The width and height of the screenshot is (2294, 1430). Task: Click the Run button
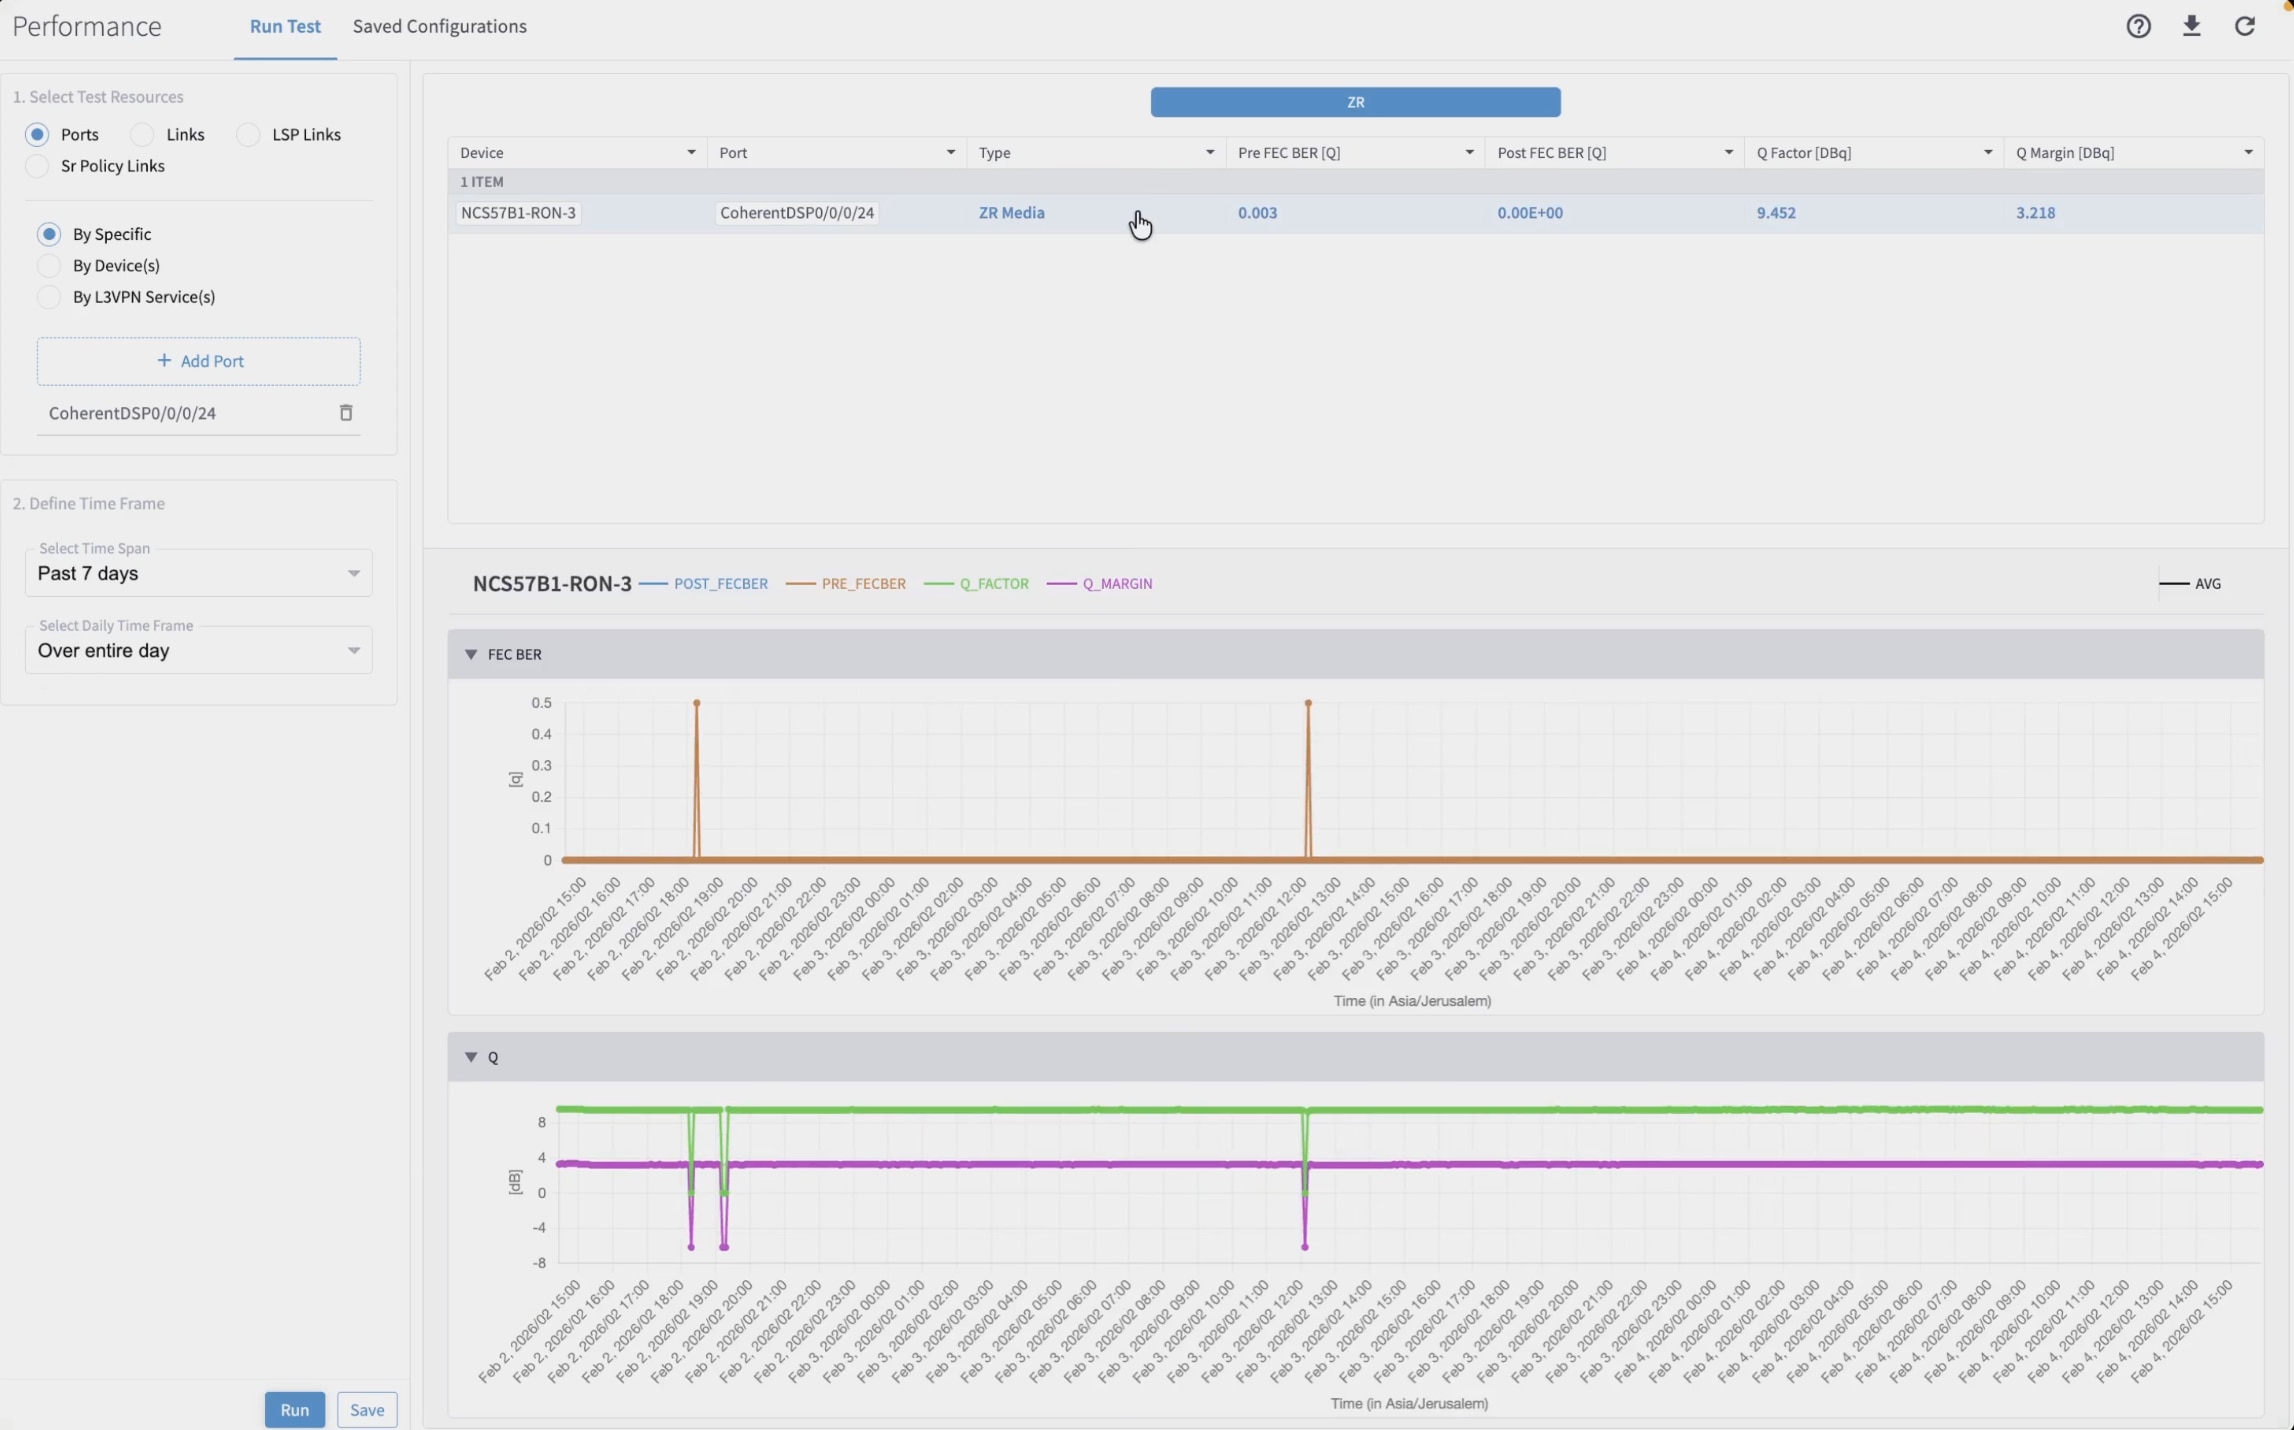point(295,1410)
